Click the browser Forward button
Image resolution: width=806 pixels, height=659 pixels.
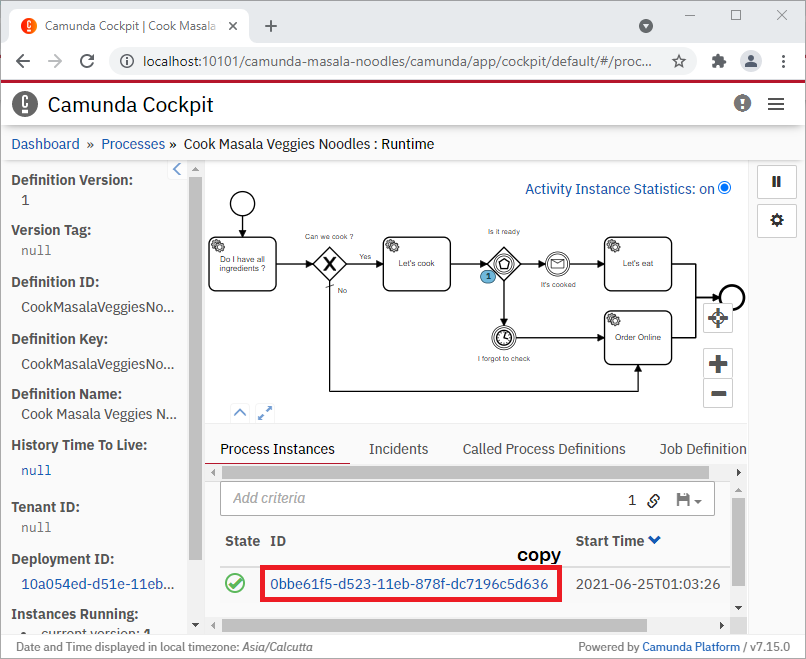click(55, 61)
